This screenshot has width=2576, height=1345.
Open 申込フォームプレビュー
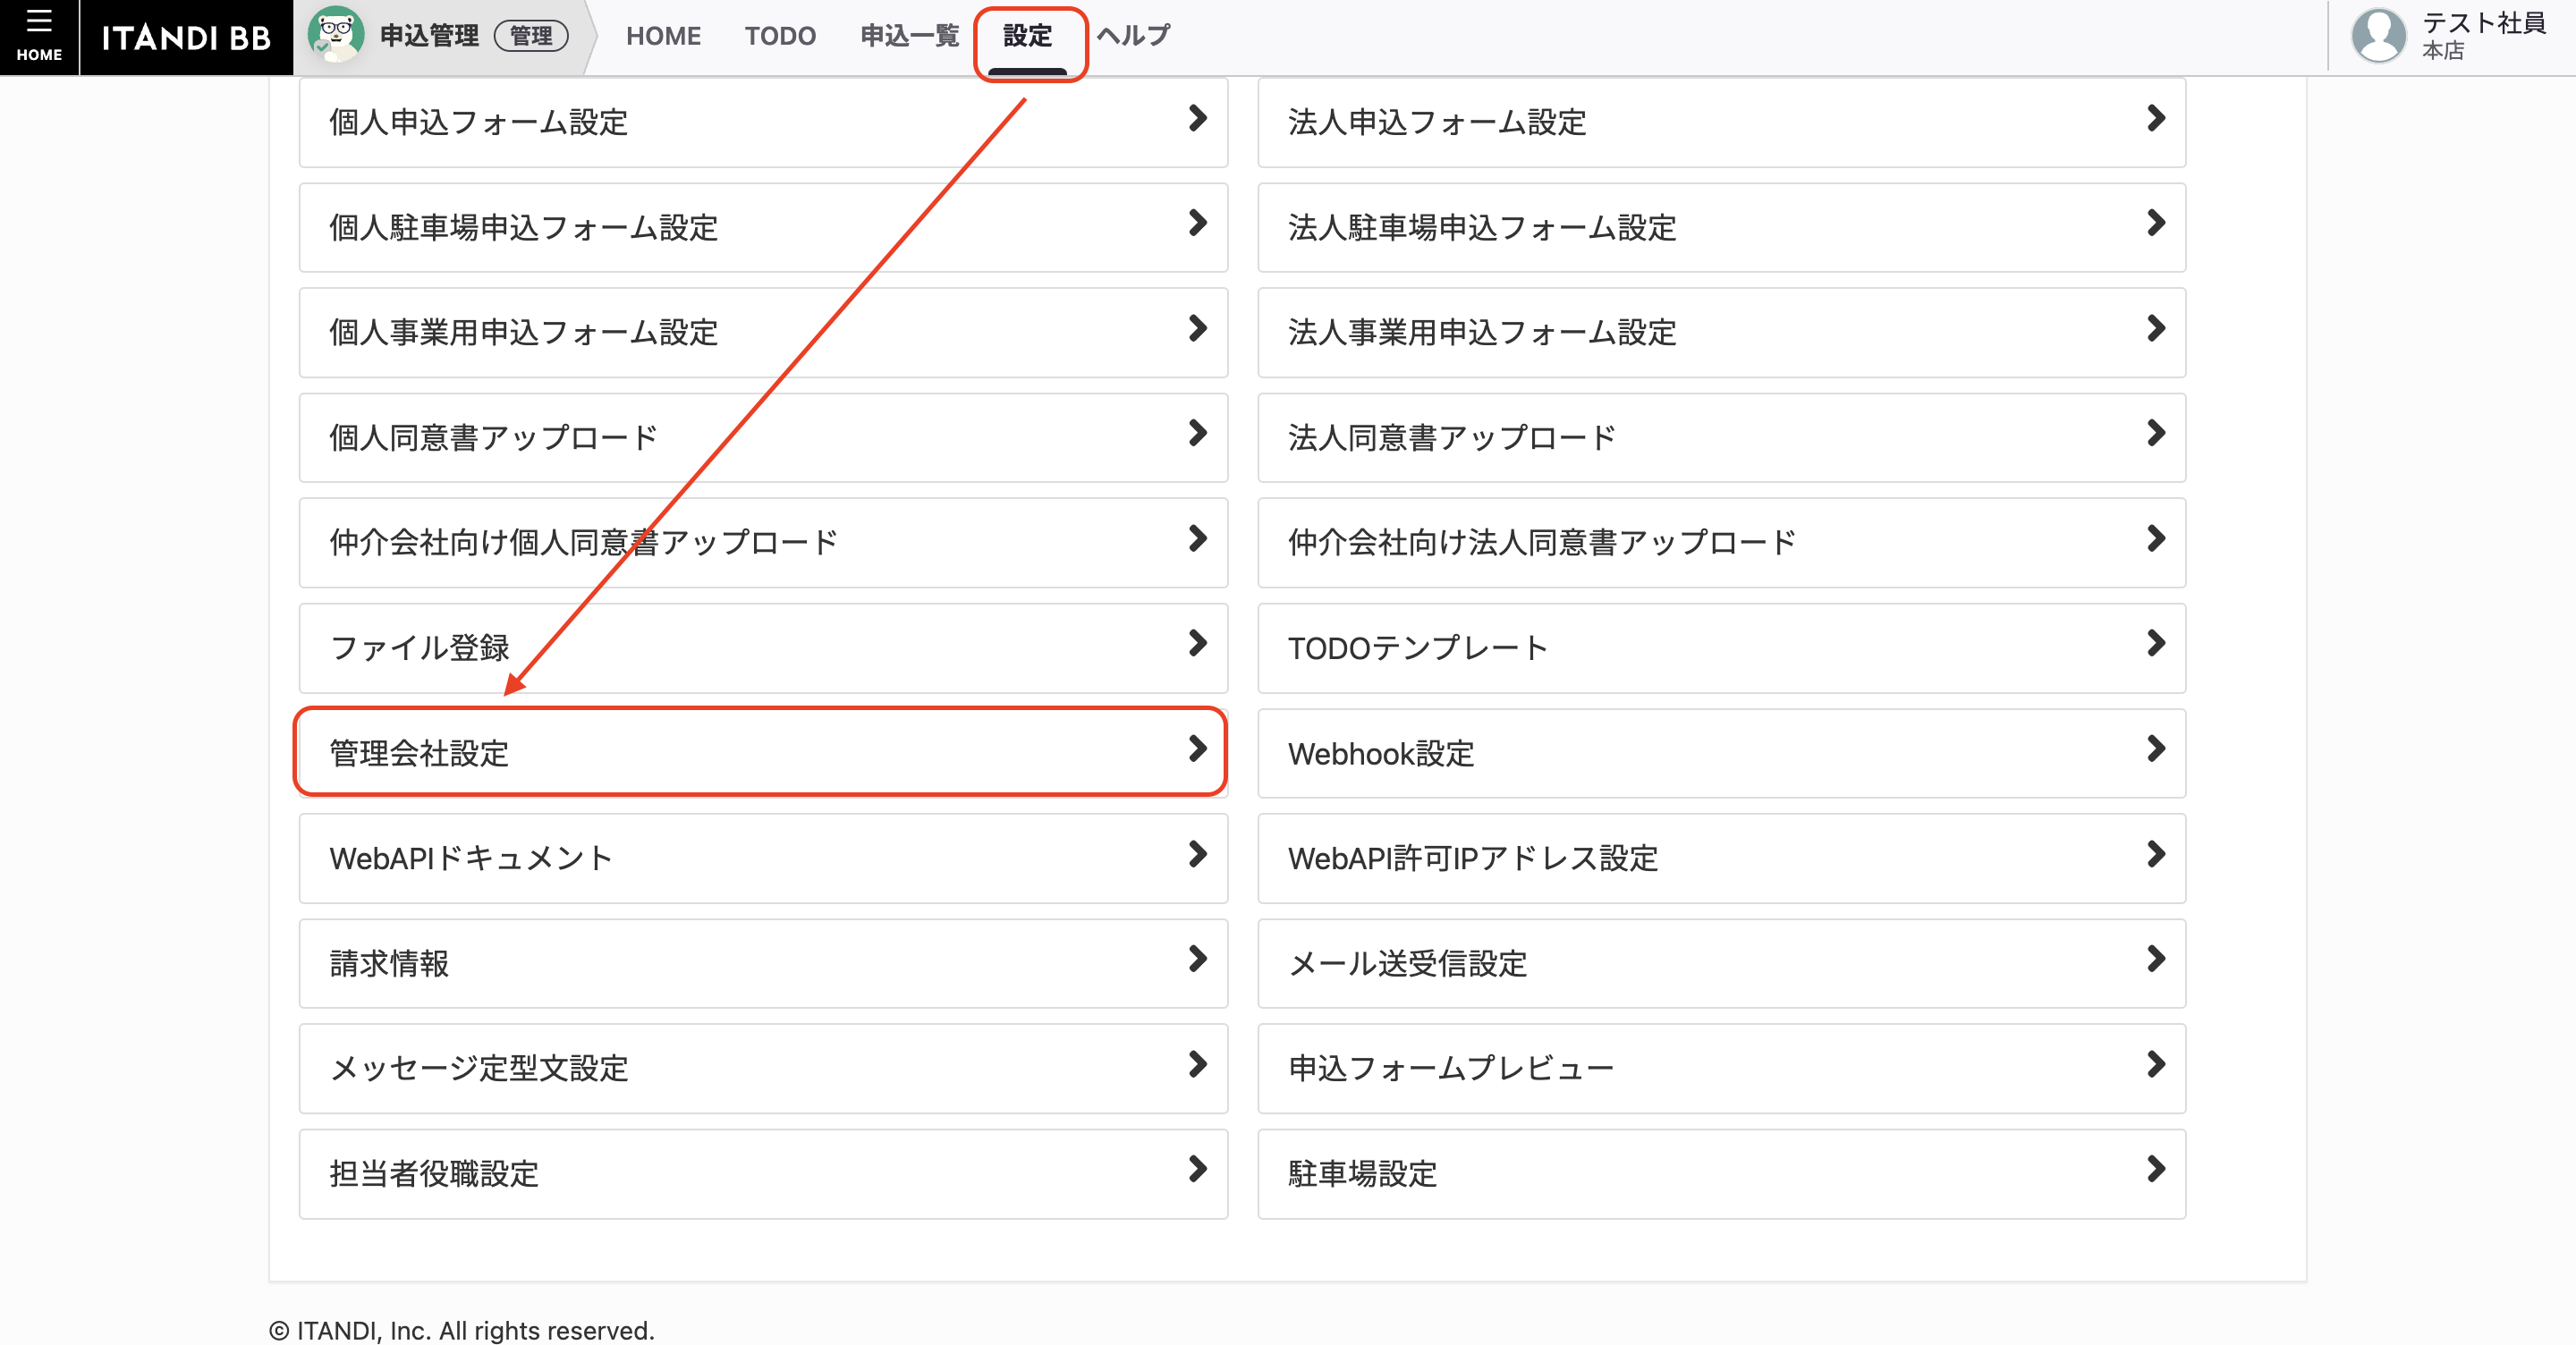coord(1721,1068)
